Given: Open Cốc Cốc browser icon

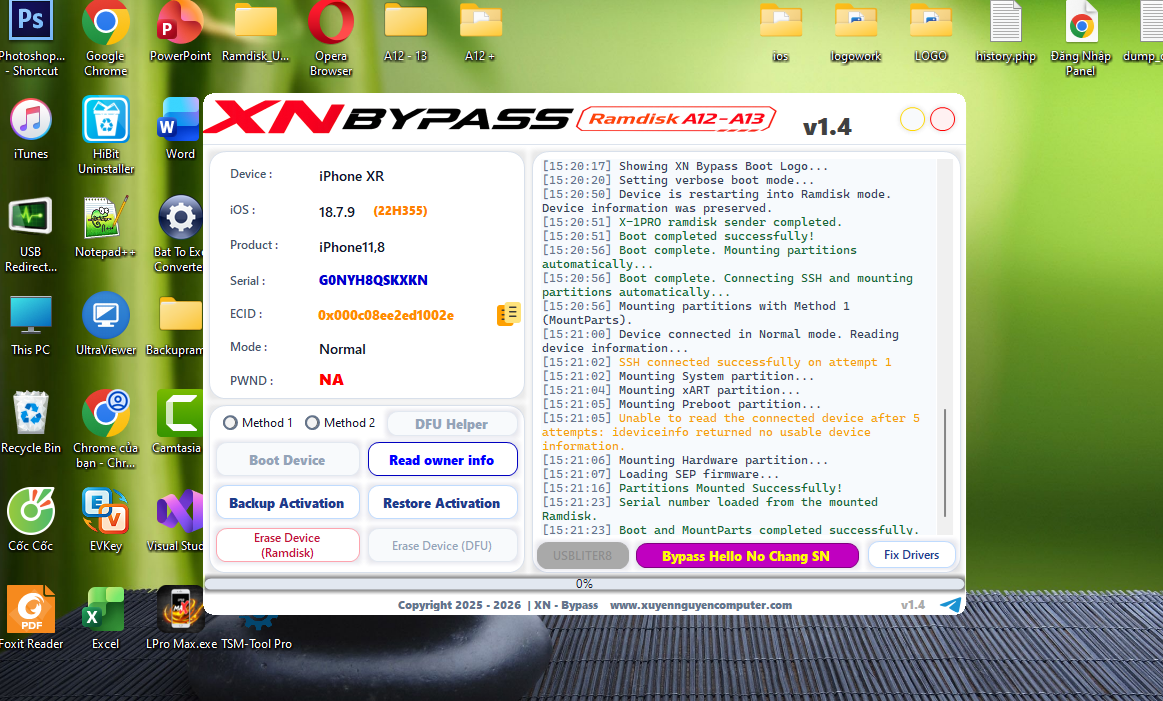Looking at the screenshot, I should coord(30,521).
